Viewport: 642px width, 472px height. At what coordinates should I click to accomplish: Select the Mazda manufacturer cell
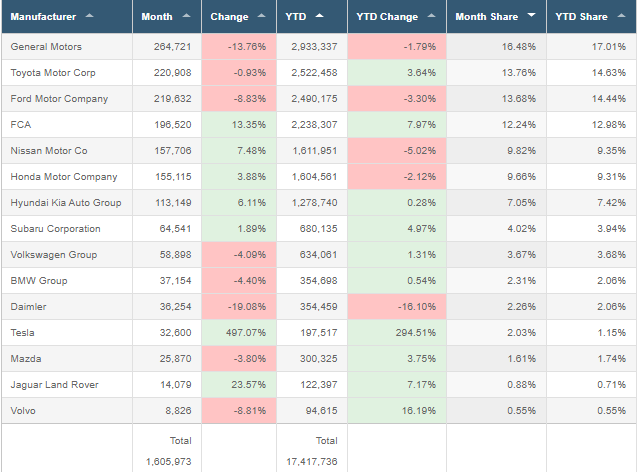pyautogui.click(x=67, y=359)
